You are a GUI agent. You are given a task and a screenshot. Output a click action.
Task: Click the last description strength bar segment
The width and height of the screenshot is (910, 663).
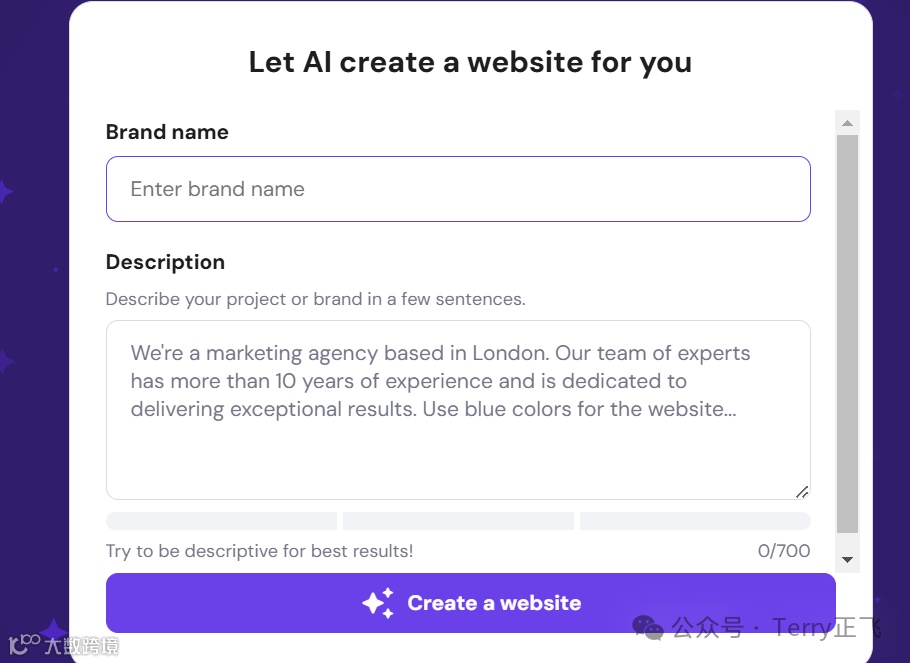(695, 521)
